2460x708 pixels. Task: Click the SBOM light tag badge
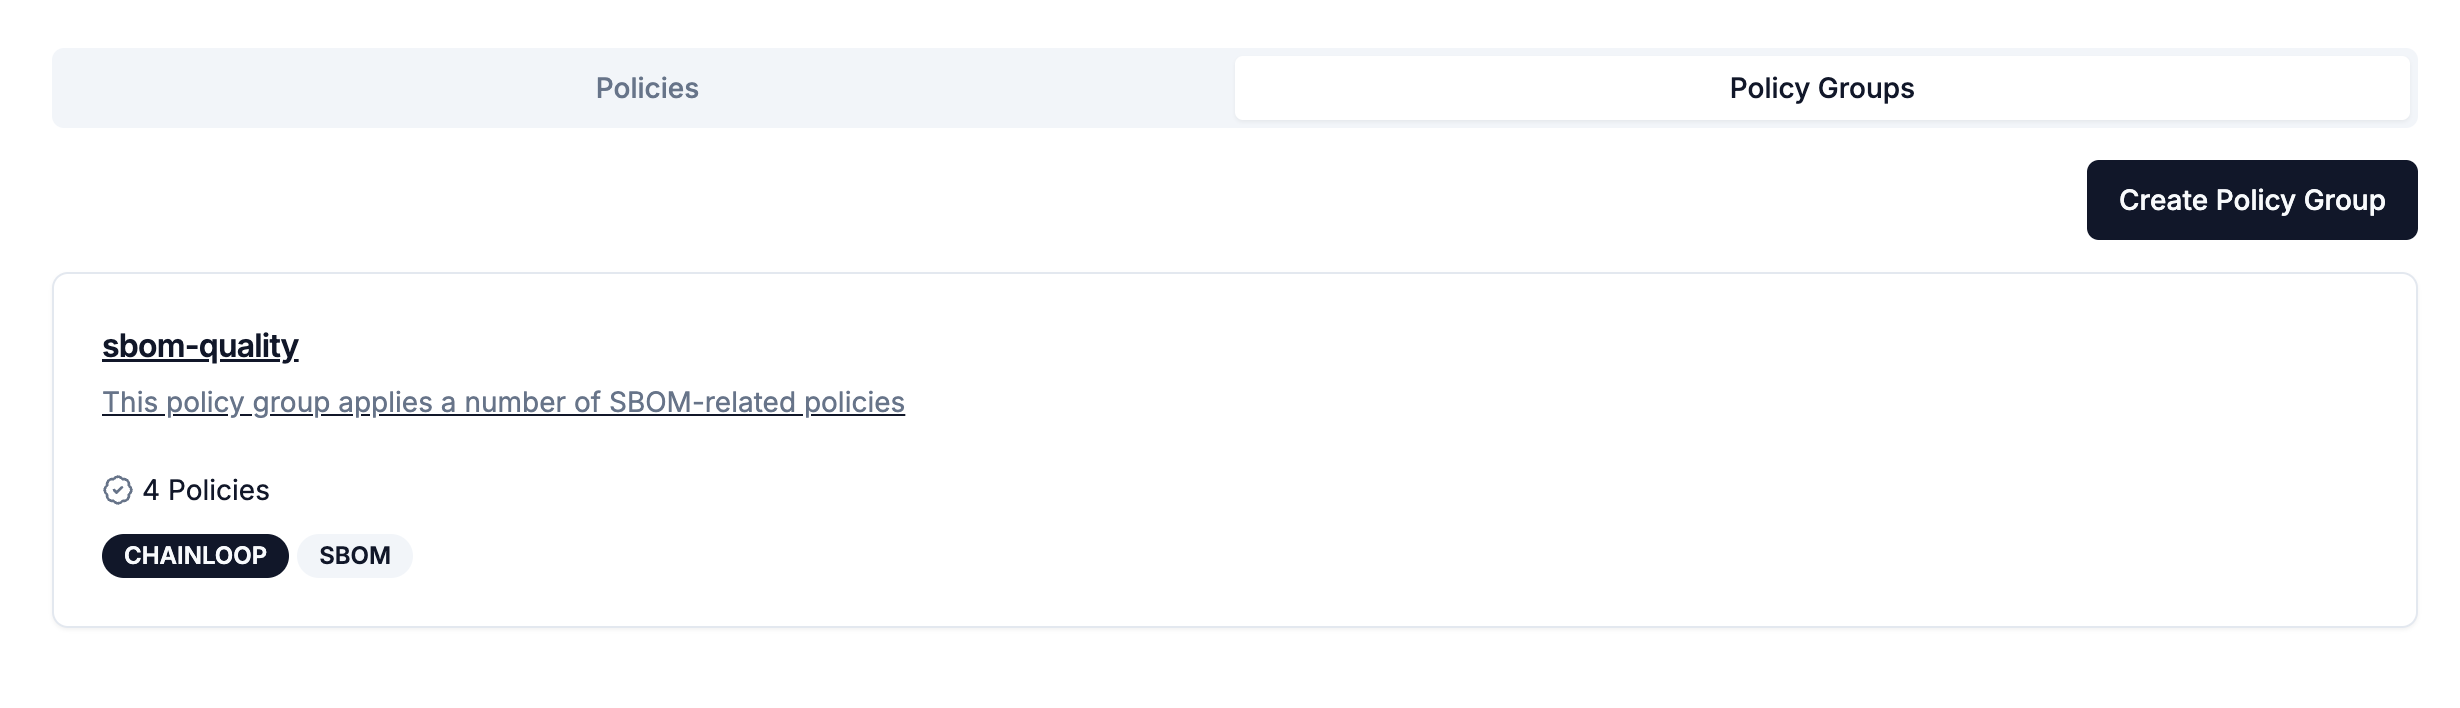pyautogui.click(x=354, y=556)
